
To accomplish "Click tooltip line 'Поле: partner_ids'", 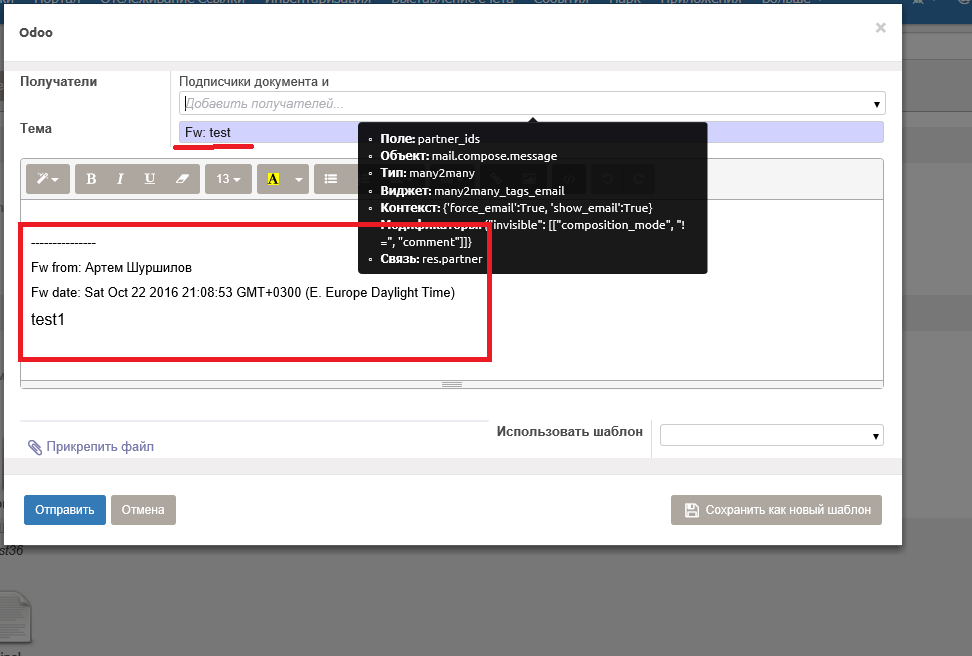I will coord(430,139).
